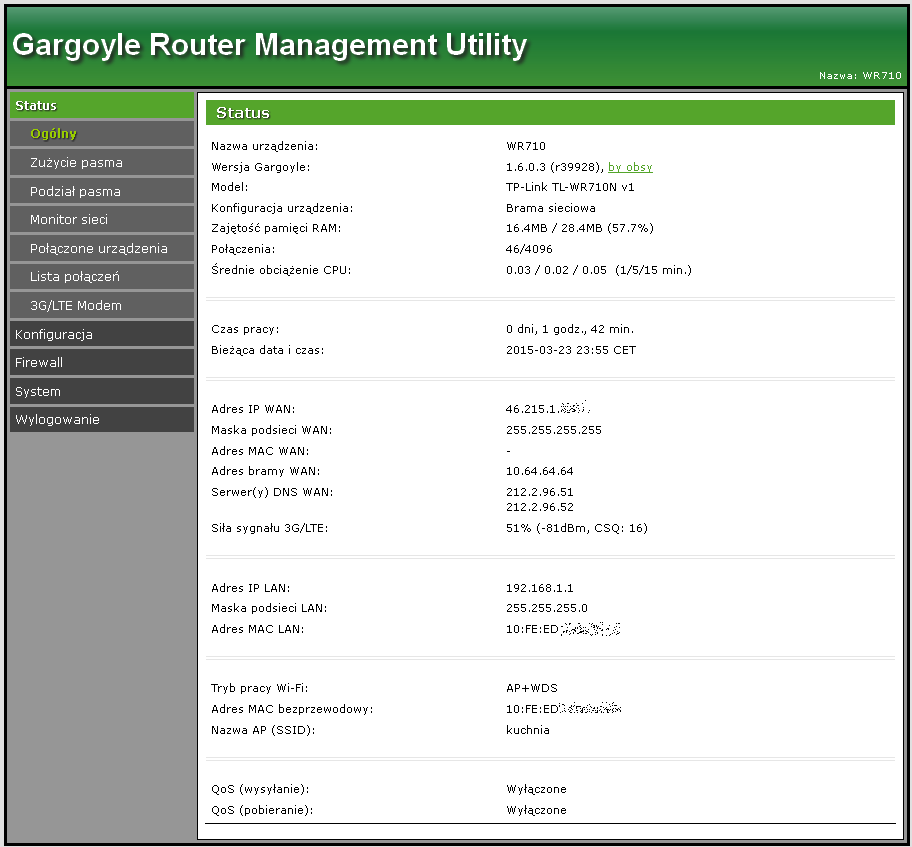Open Lista połączeń page

click(75, 277)
